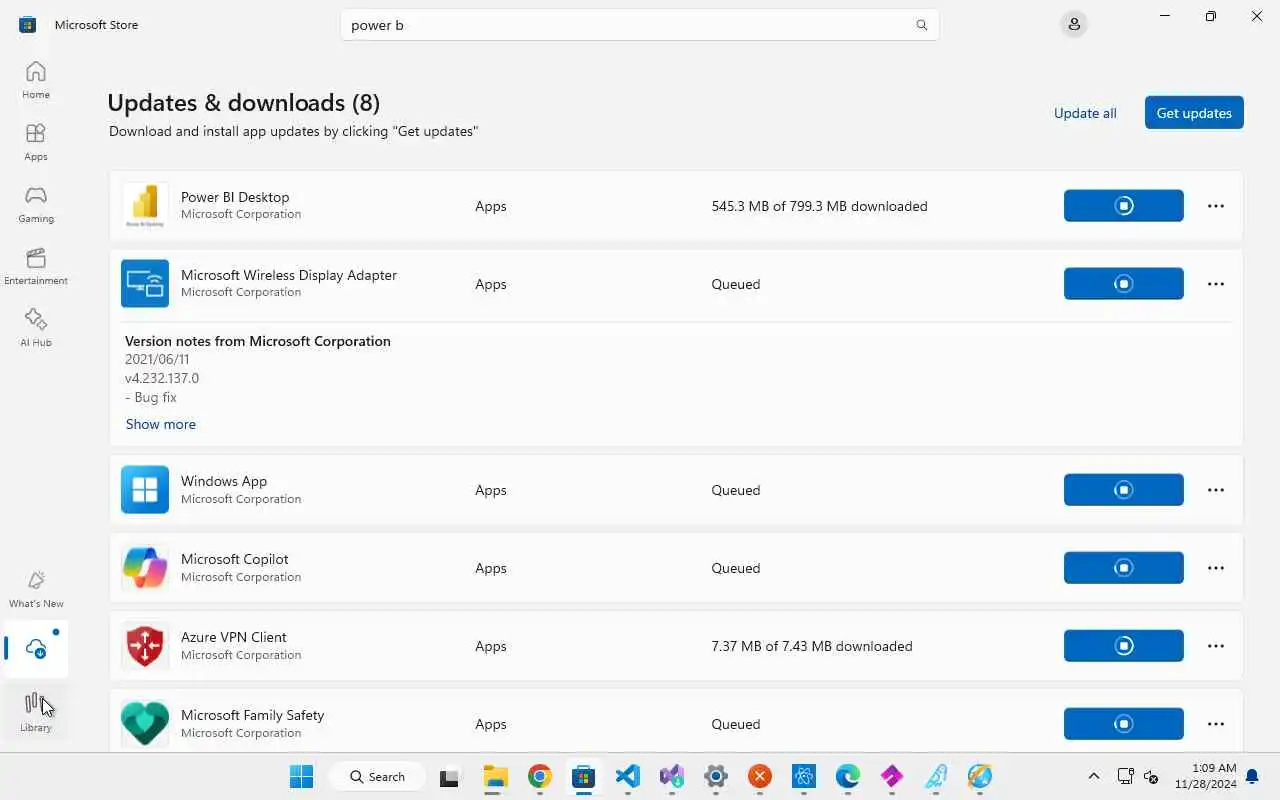
Task: Open the notifications bell in system tray
Action: pos(1252,776)
